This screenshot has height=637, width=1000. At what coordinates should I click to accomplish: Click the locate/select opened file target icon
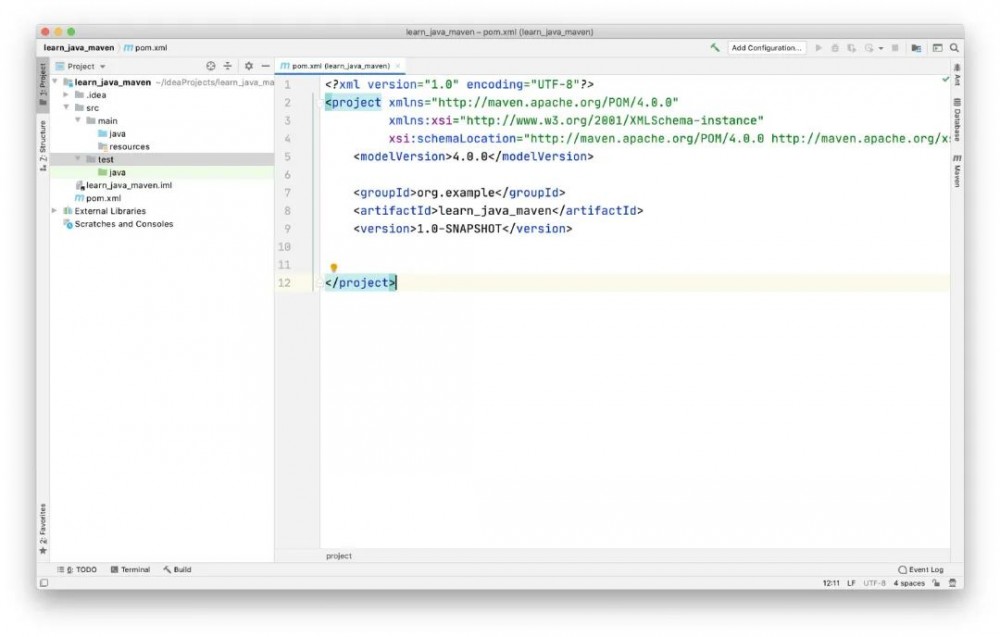pos(211,66)
